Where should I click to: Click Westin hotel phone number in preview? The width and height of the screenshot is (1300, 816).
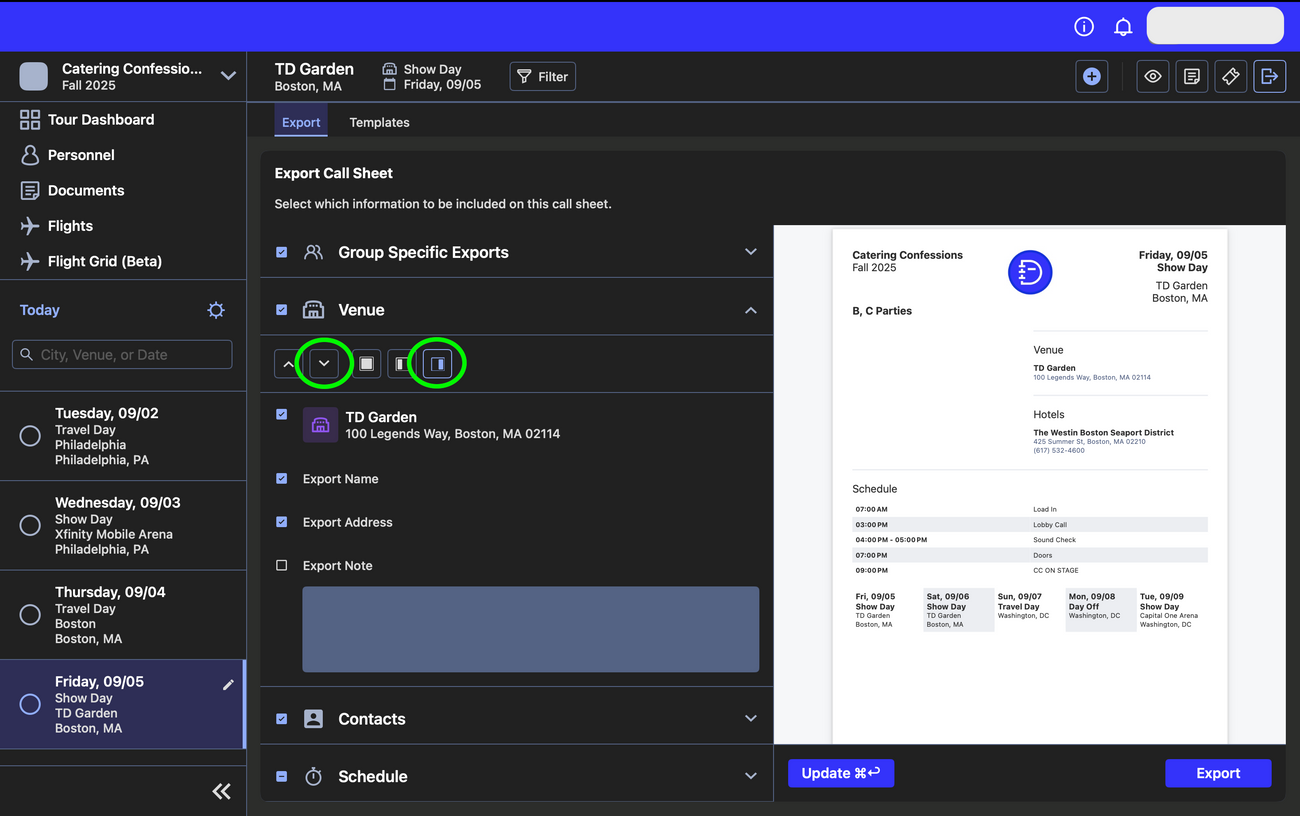point(1059,451)
